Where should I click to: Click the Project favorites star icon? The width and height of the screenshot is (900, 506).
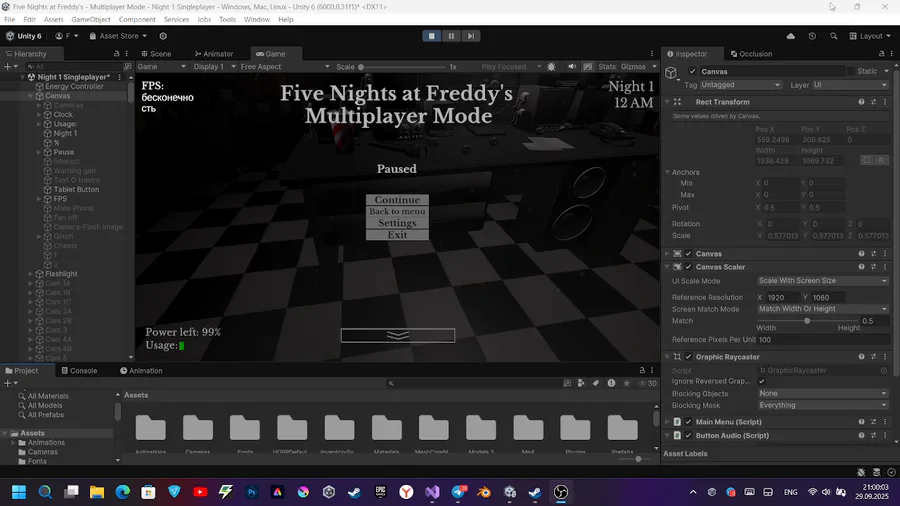pos(627,383)
